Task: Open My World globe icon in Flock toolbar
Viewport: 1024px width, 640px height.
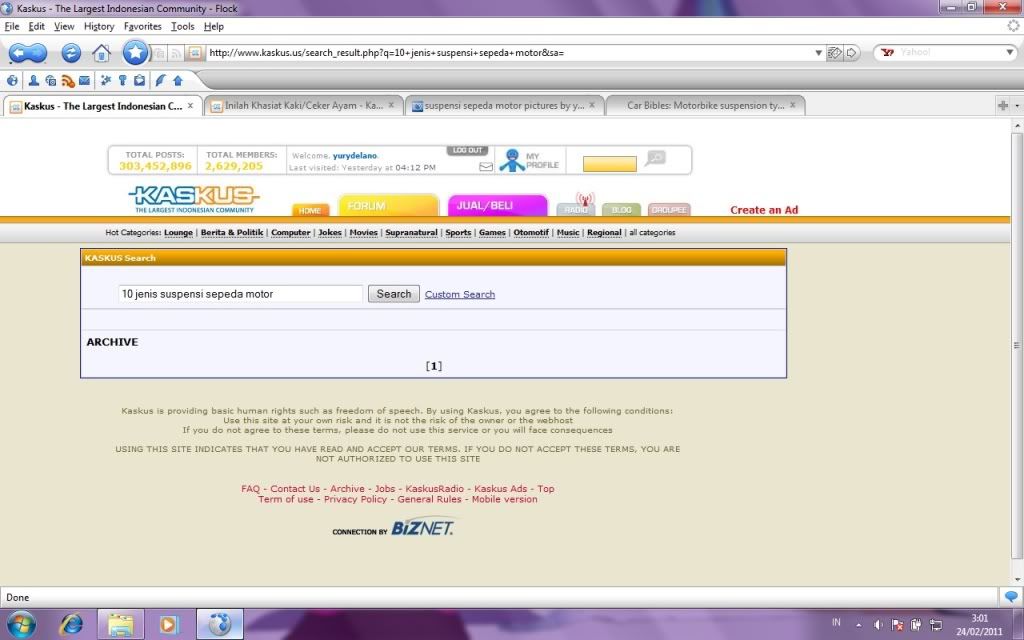Action: pos(12,80)
